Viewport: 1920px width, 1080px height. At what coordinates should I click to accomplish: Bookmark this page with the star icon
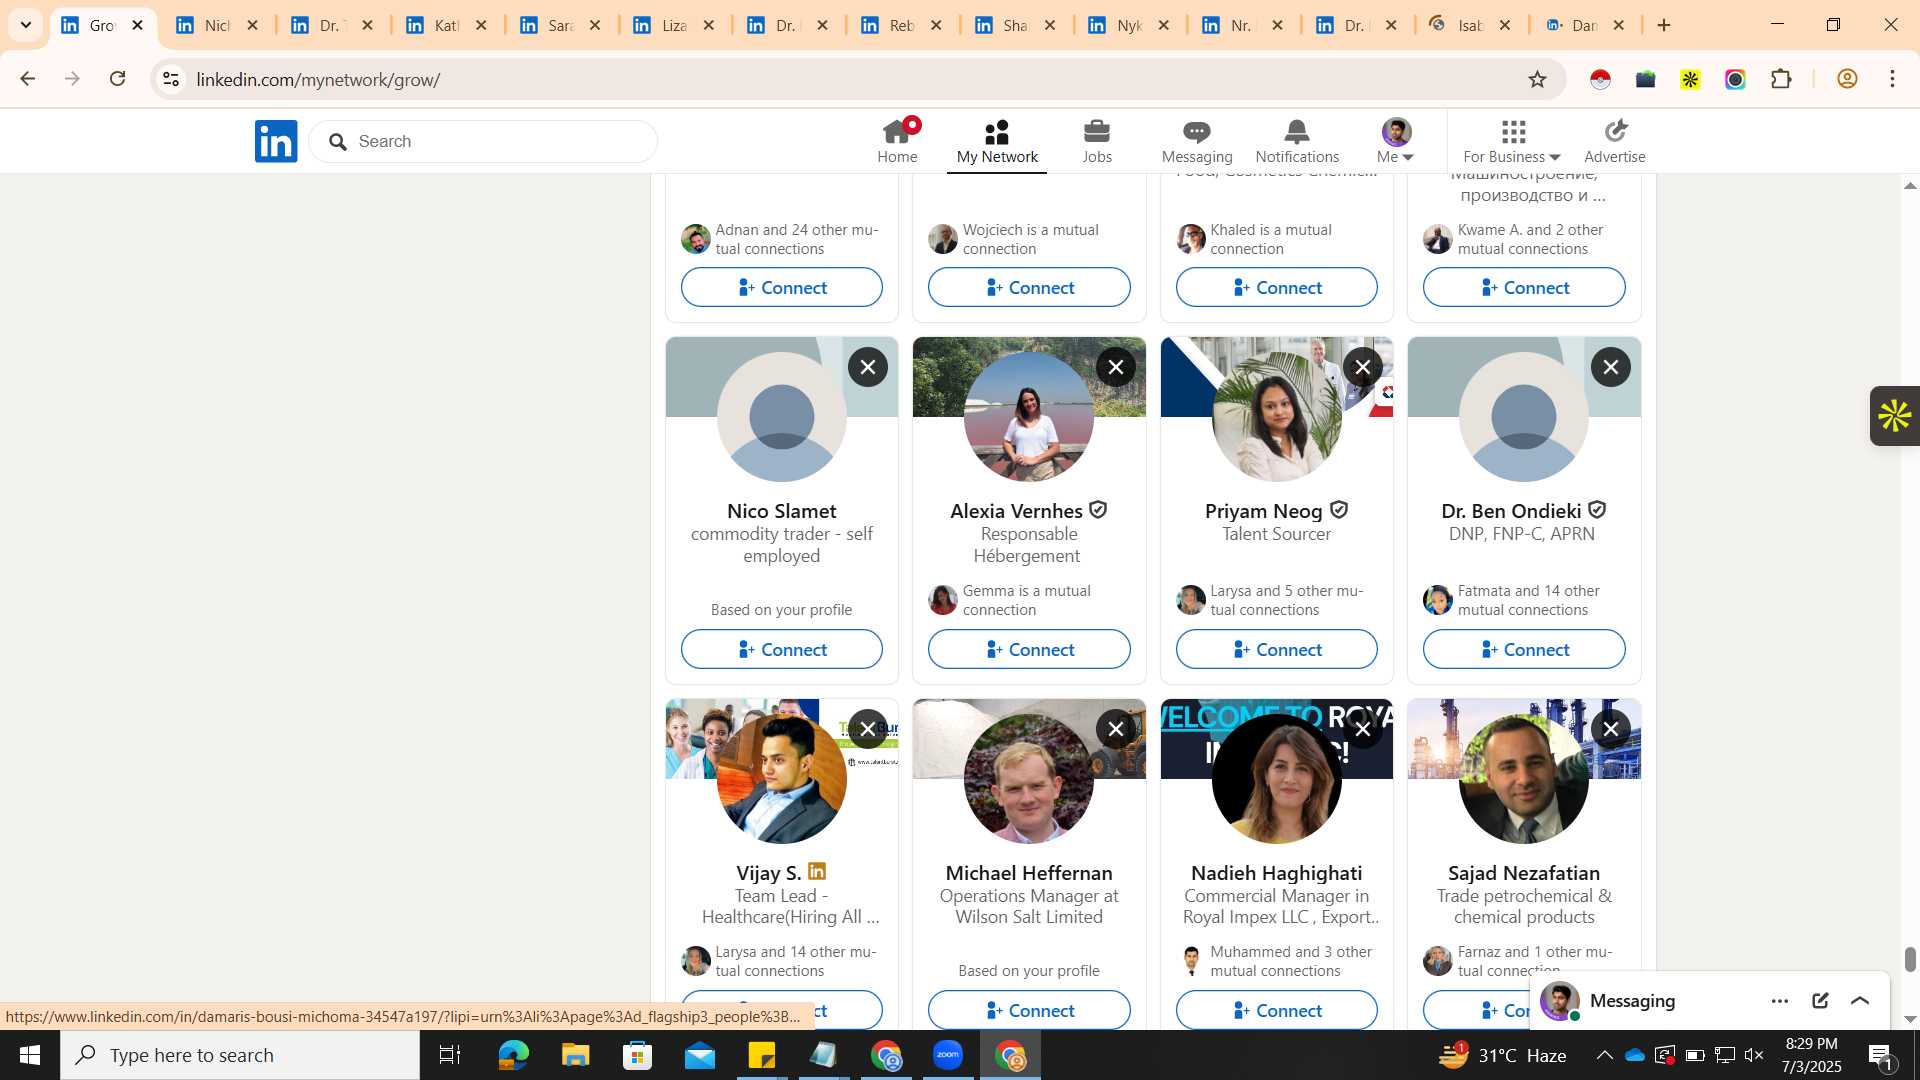1538,79
